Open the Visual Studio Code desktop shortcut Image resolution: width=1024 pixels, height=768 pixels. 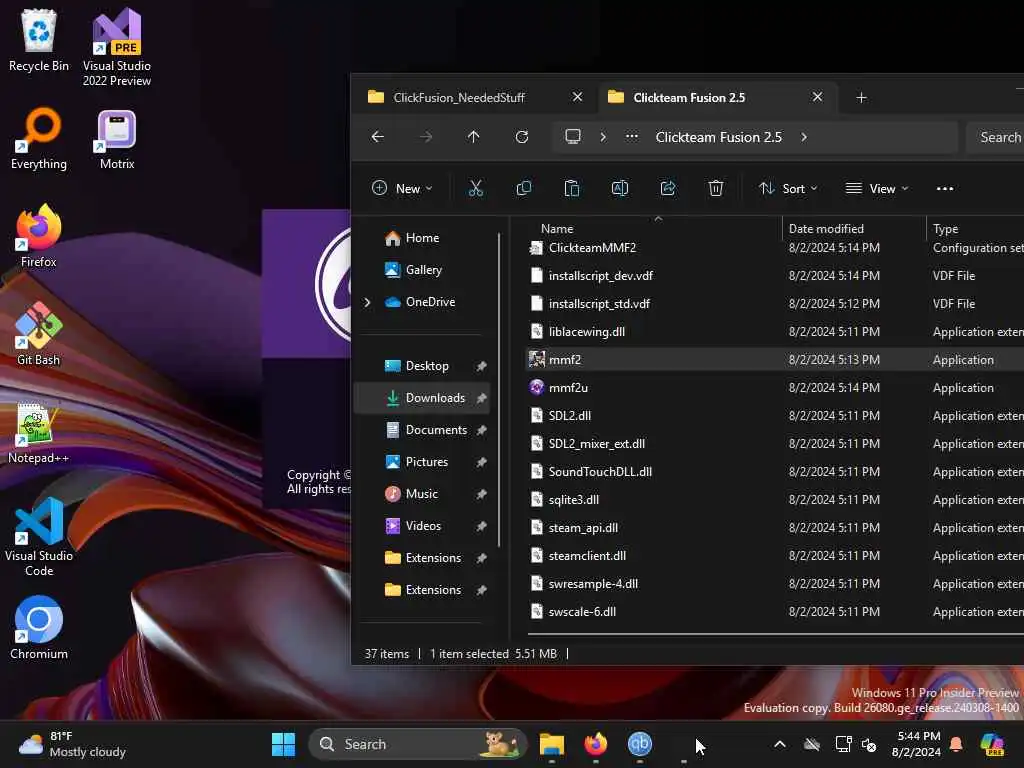click(39, 537)
